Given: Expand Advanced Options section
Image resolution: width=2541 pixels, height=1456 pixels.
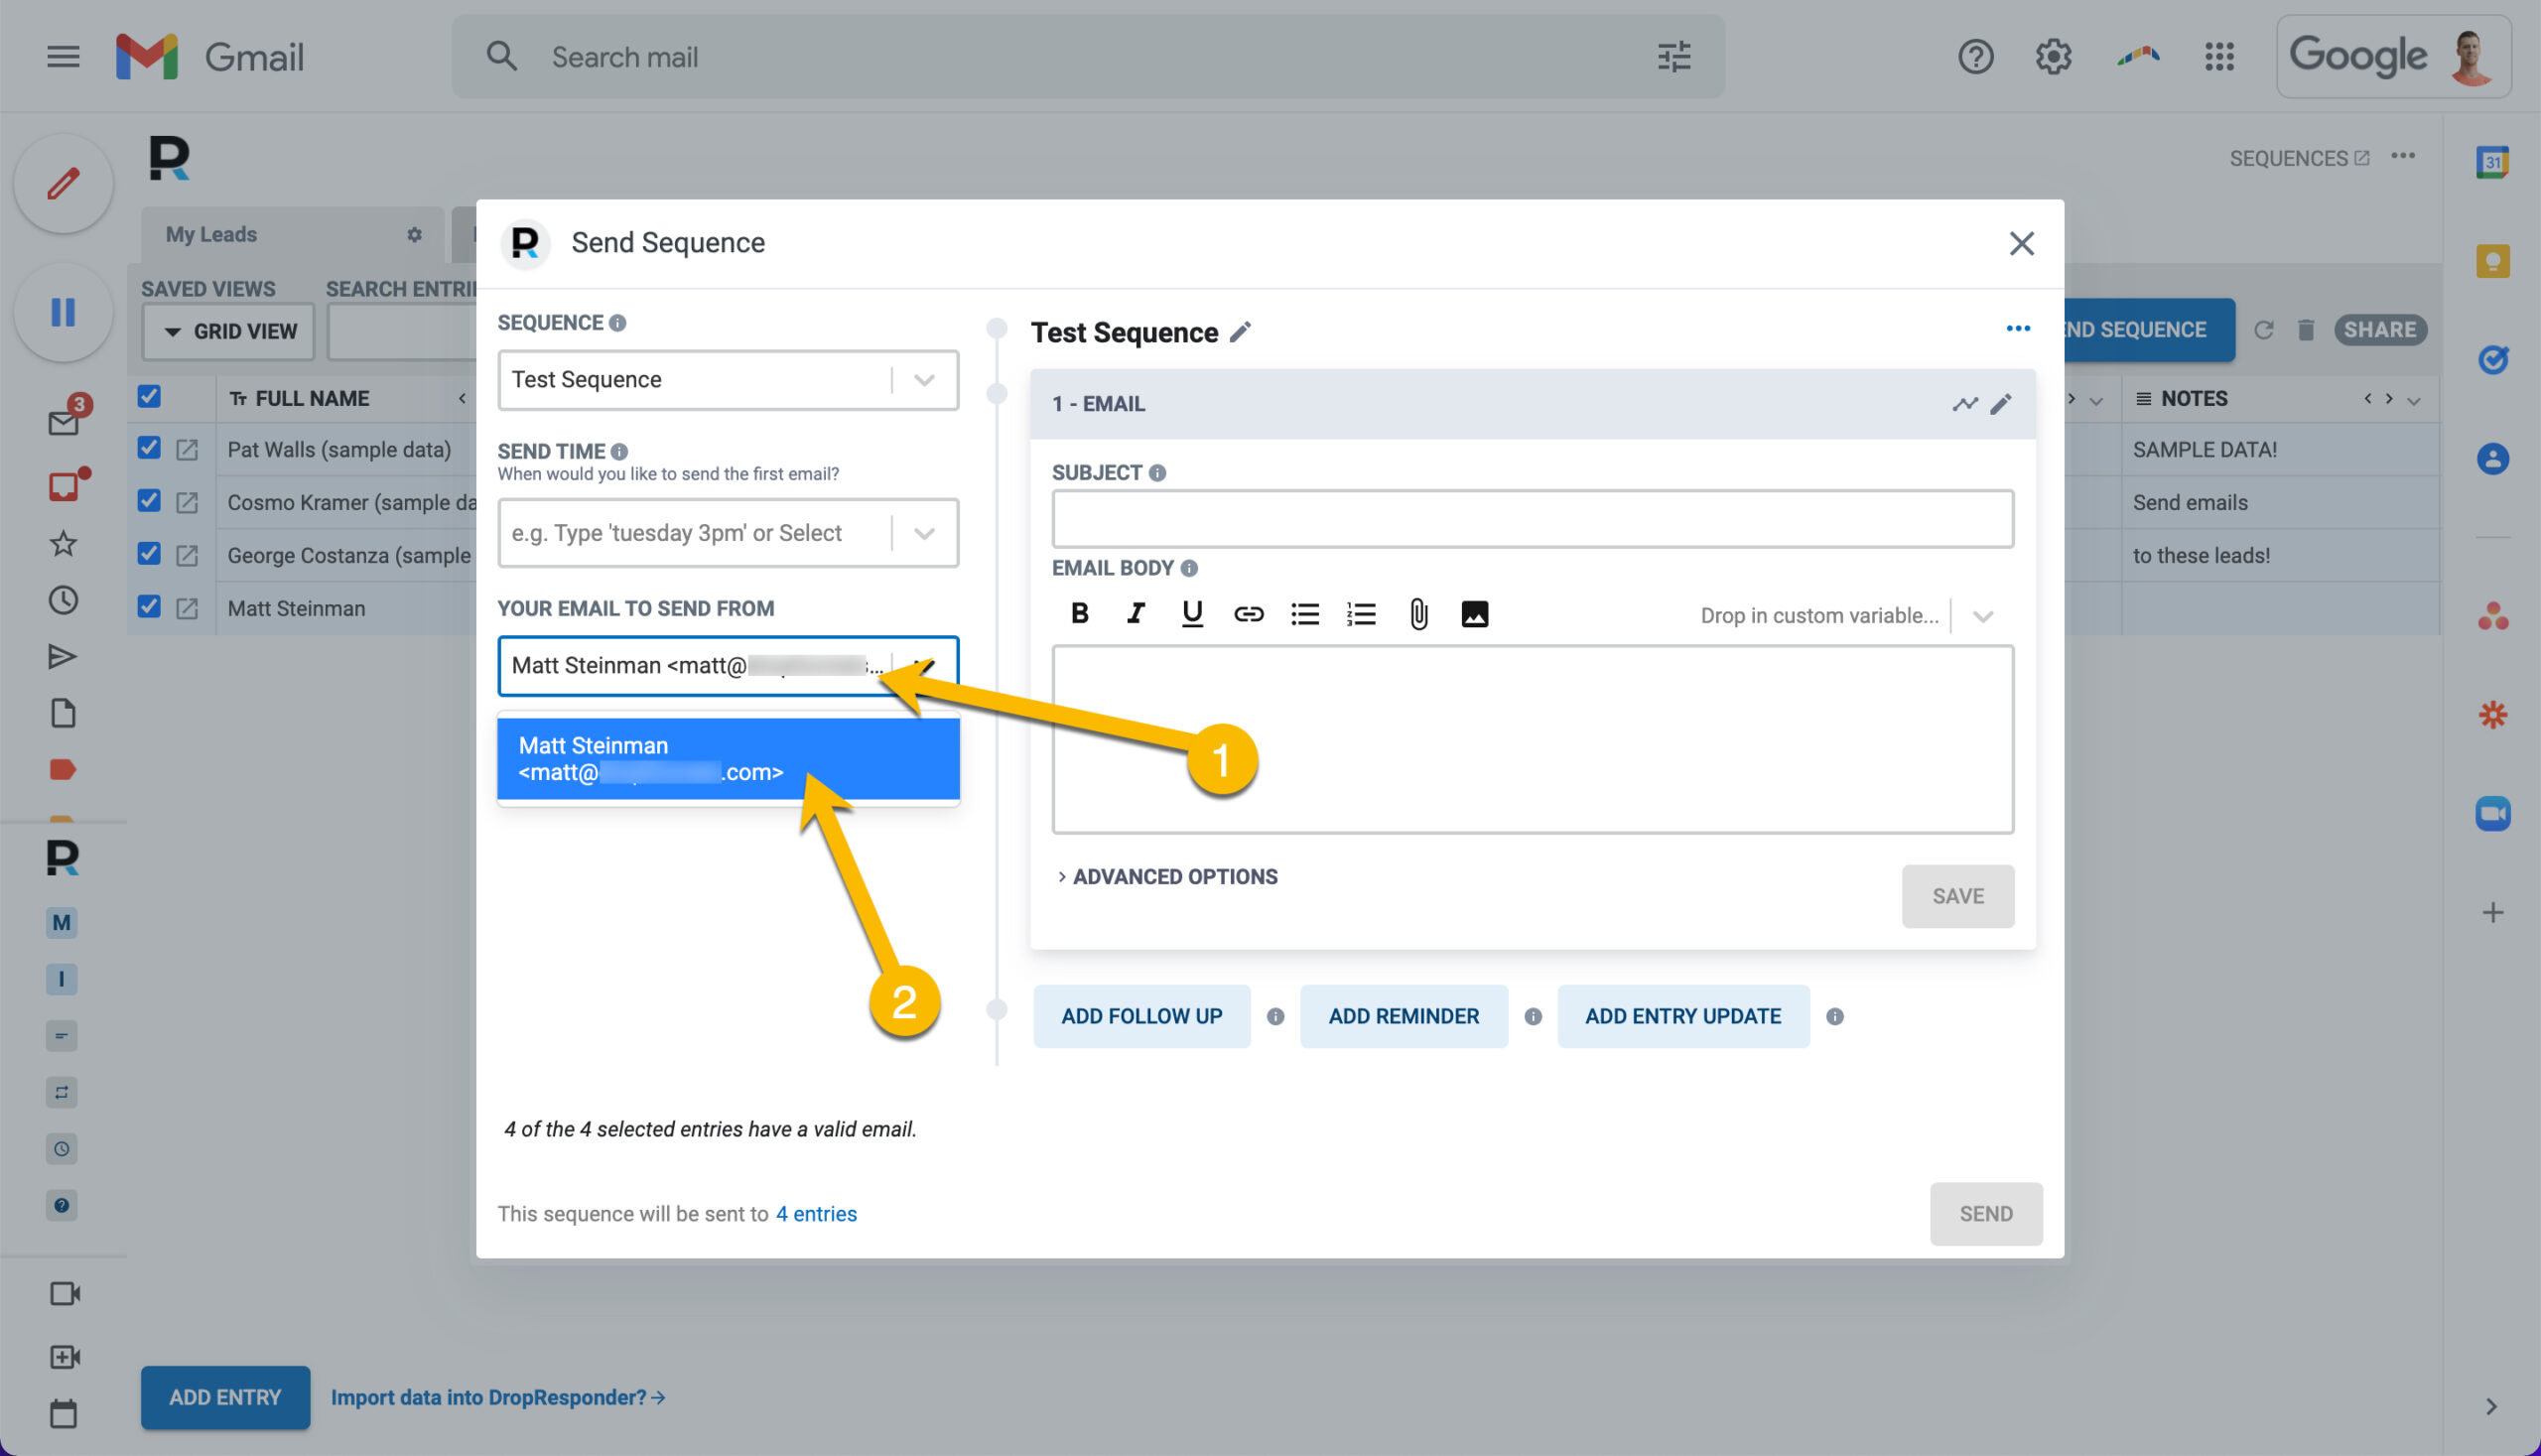Looking at the screenshot, I should click(1166, 877).
